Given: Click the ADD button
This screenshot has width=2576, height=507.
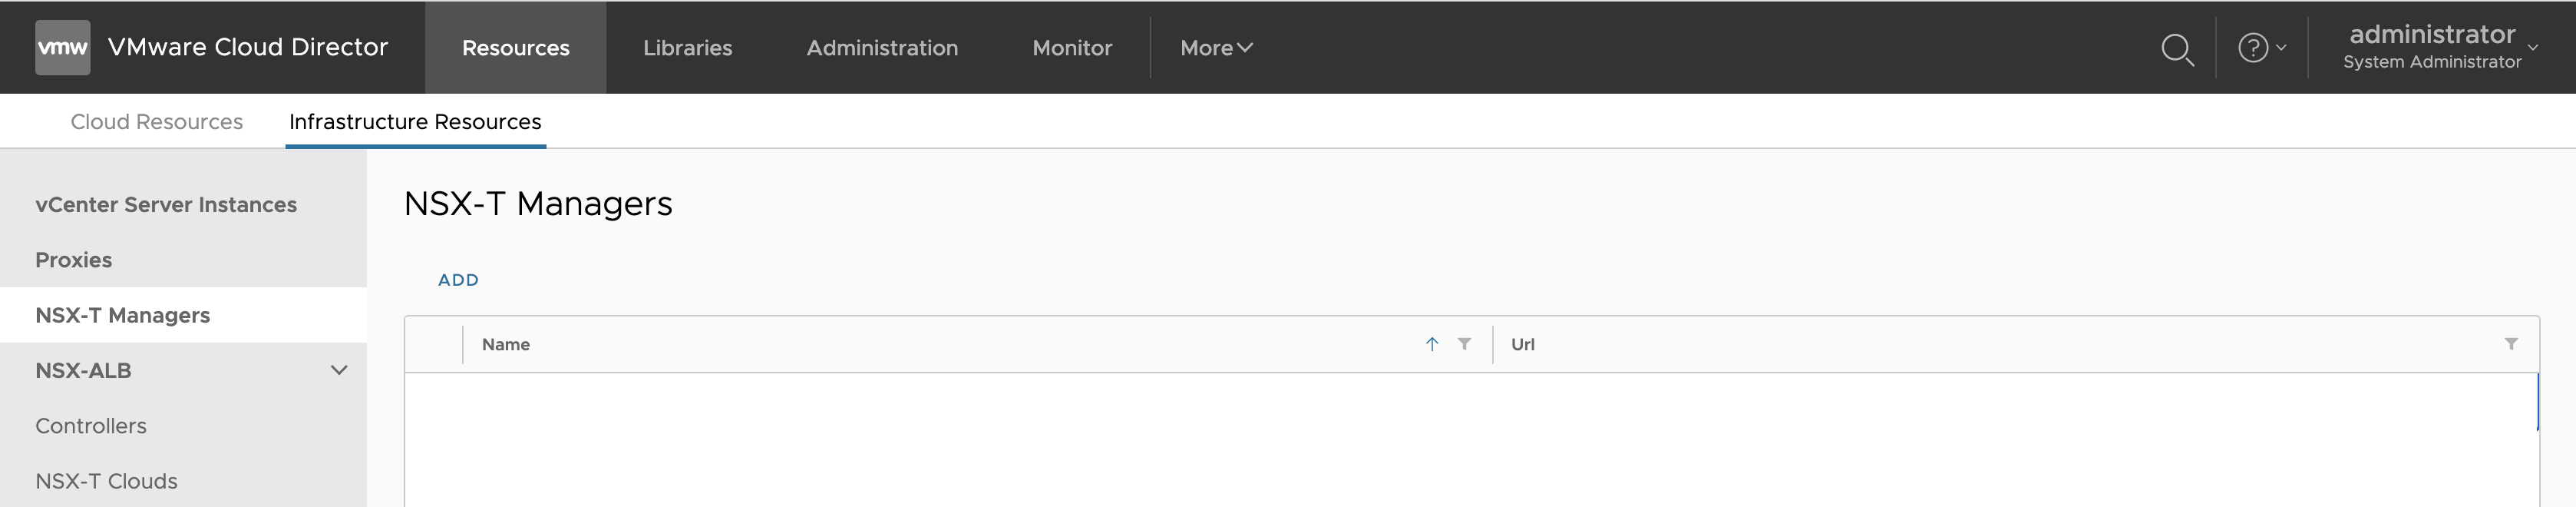Looking at the screenshot, I should (x=458, y=280).
